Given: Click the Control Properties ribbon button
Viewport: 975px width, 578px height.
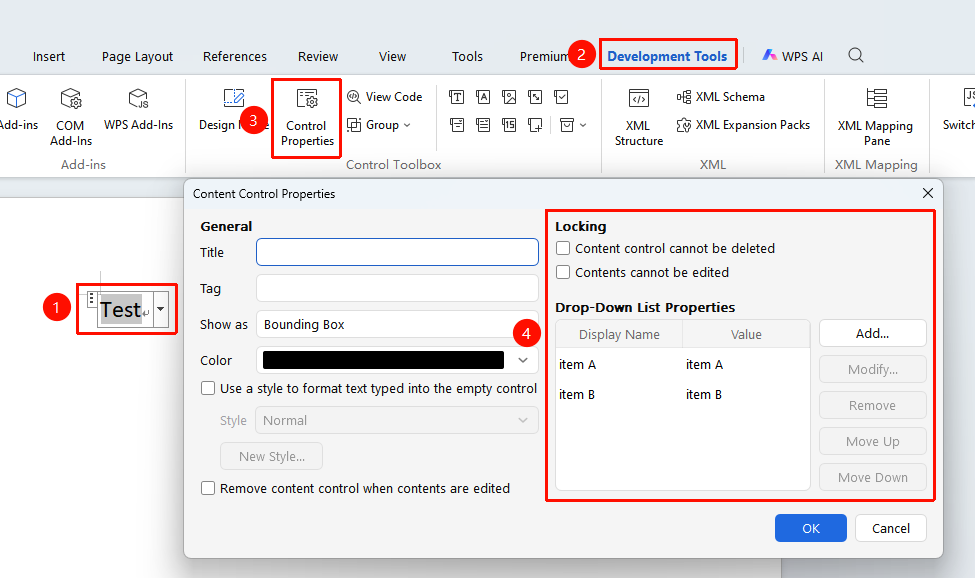Looking at the screenshot, I should click(307, 117).
